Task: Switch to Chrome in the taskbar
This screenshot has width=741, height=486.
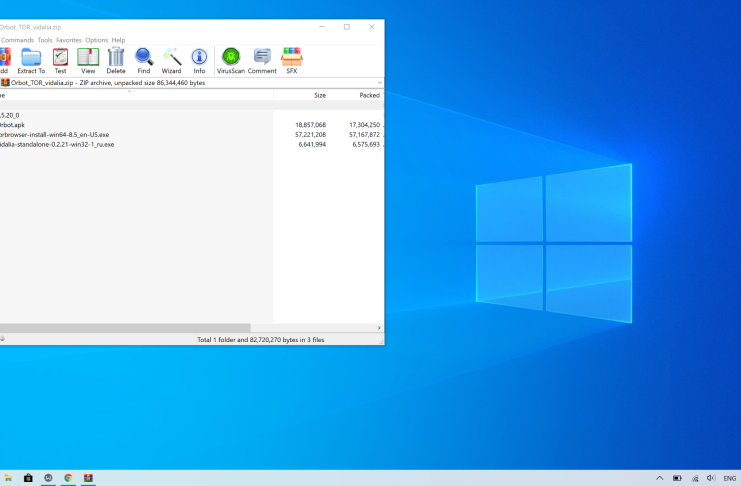Action: click(68, 478)
